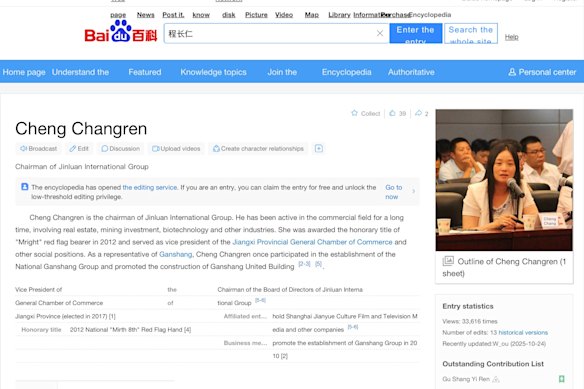The height and width of the screenshot is (389, 584).
Task: Click the disk top link
Action: click(x=229, y=15)
